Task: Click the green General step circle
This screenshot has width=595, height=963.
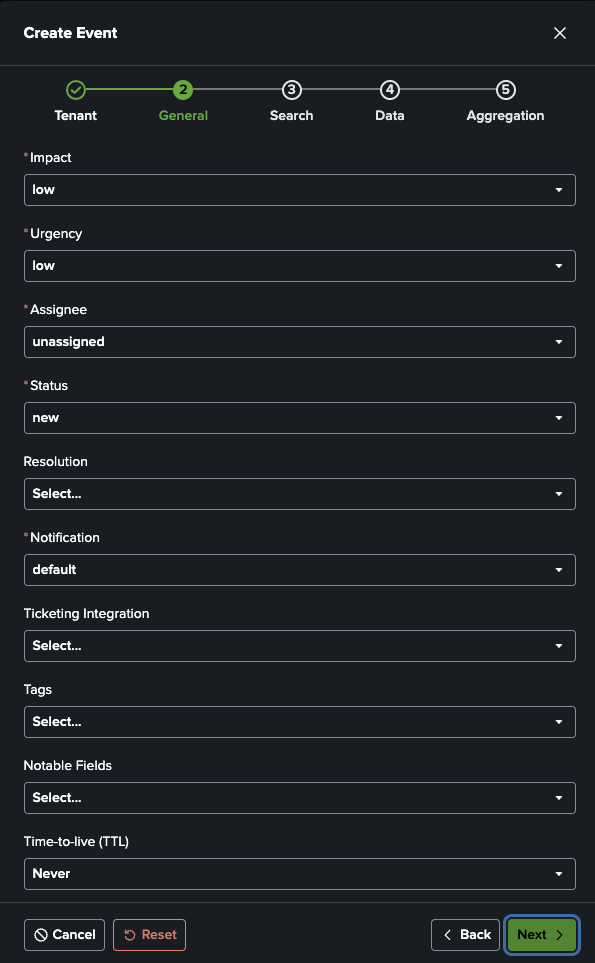Action: click(182, 89)
